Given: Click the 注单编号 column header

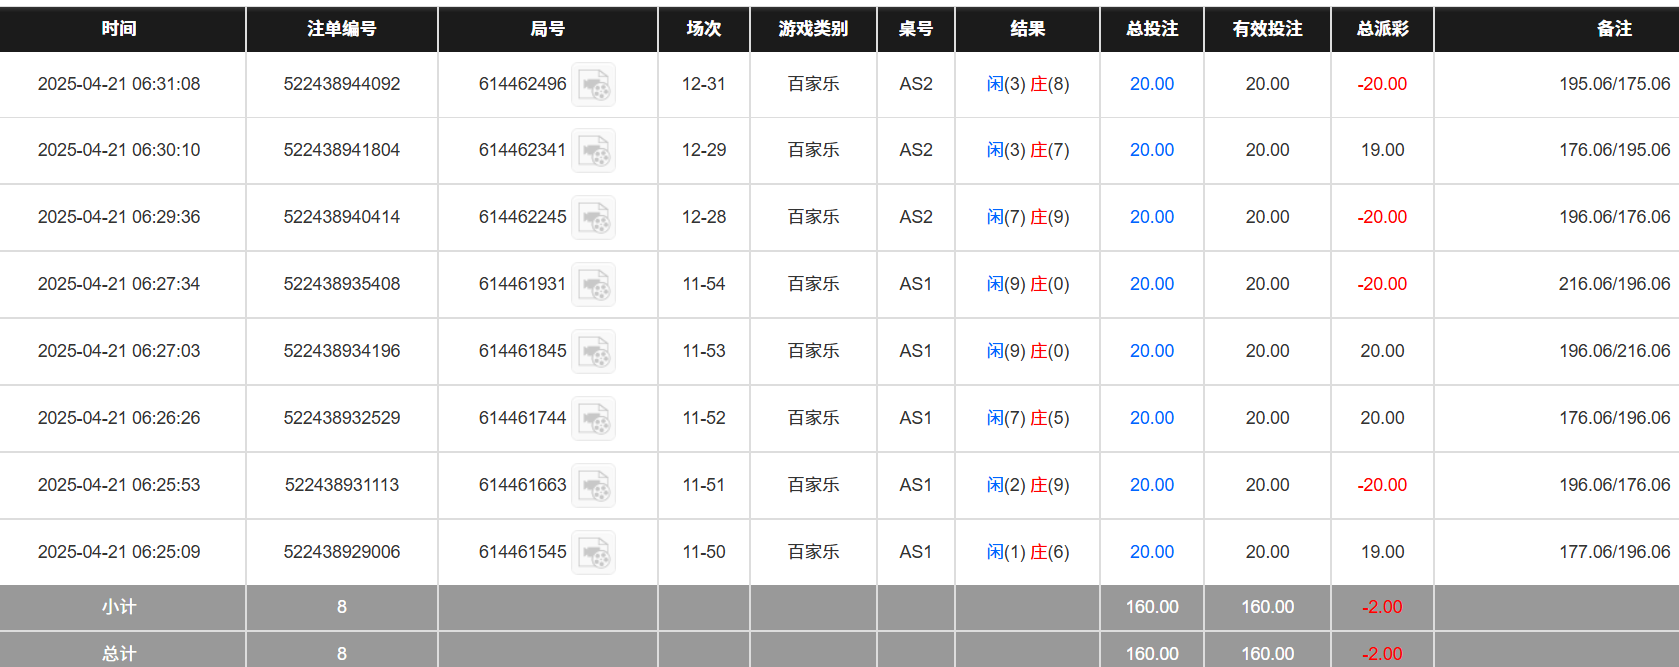Looking at the screenshot, I should click(341, 29).
